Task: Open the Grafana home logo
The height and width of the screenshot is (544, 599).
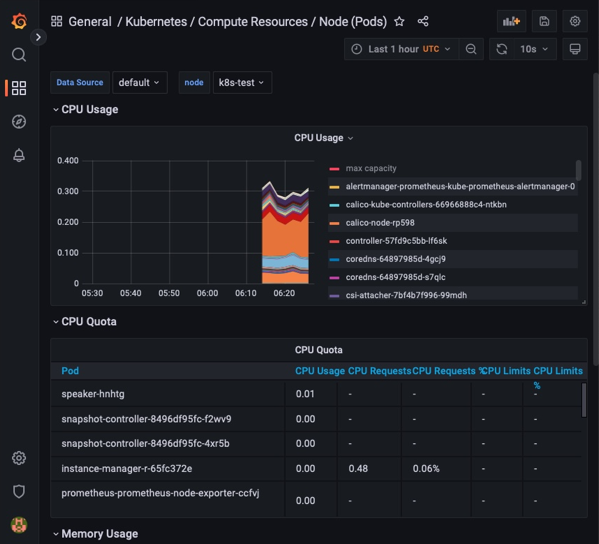Action: coord(19,21)
